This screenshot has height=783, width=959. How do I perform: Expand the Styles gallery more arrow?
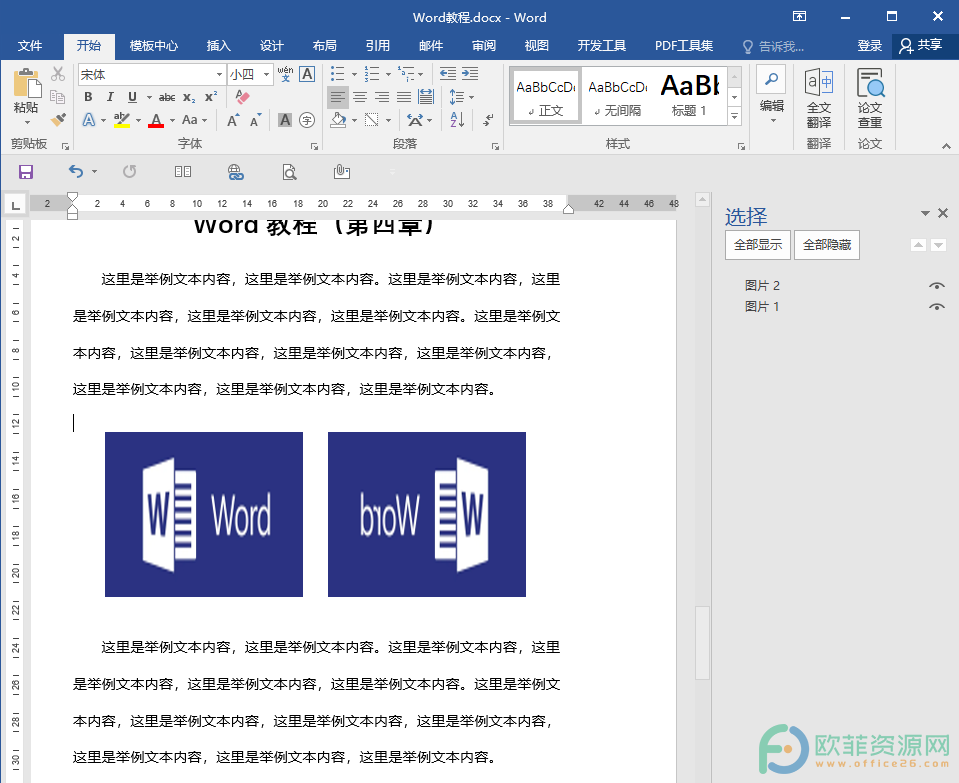click(735, 116)
